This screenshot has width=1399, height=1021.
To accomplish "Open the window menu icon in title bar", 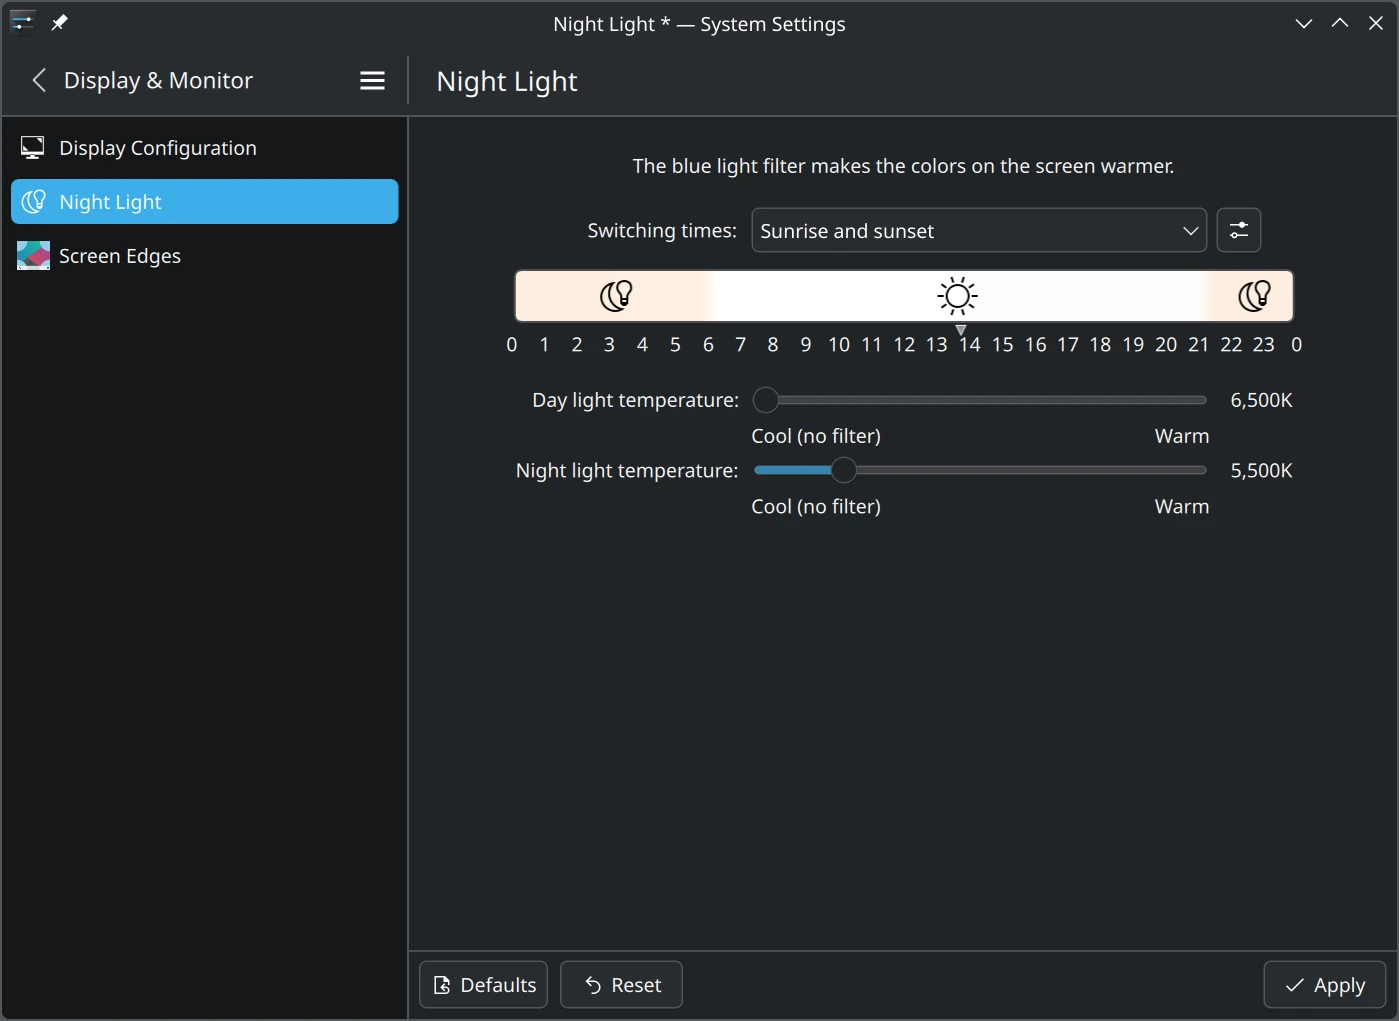I will [x=22, y=22].
